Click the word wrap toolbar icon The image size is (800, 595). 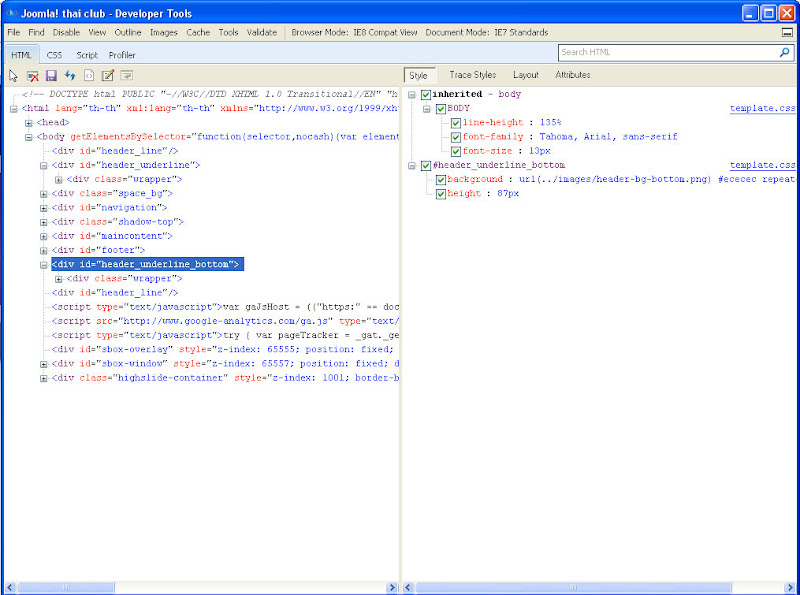(x=127, y=76)
